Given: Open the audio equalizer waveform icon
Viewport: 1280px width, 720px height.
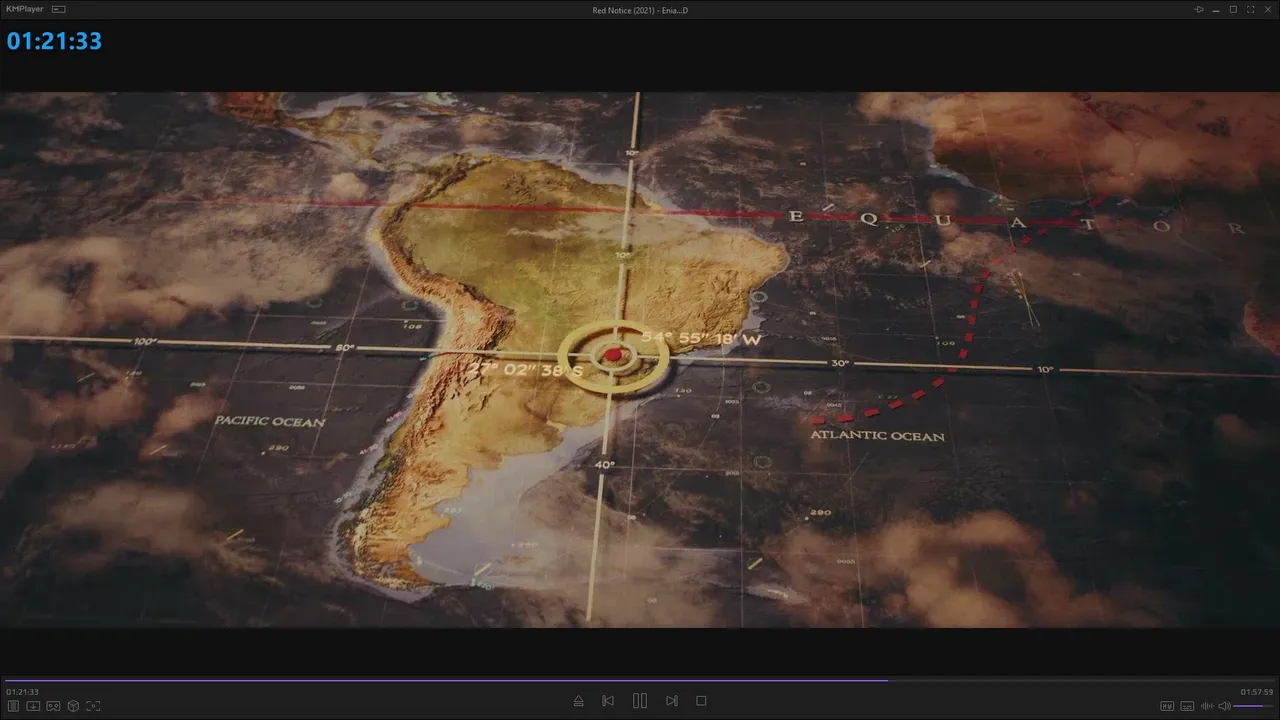Looking at the screenshot, I should coord(1206,706).
